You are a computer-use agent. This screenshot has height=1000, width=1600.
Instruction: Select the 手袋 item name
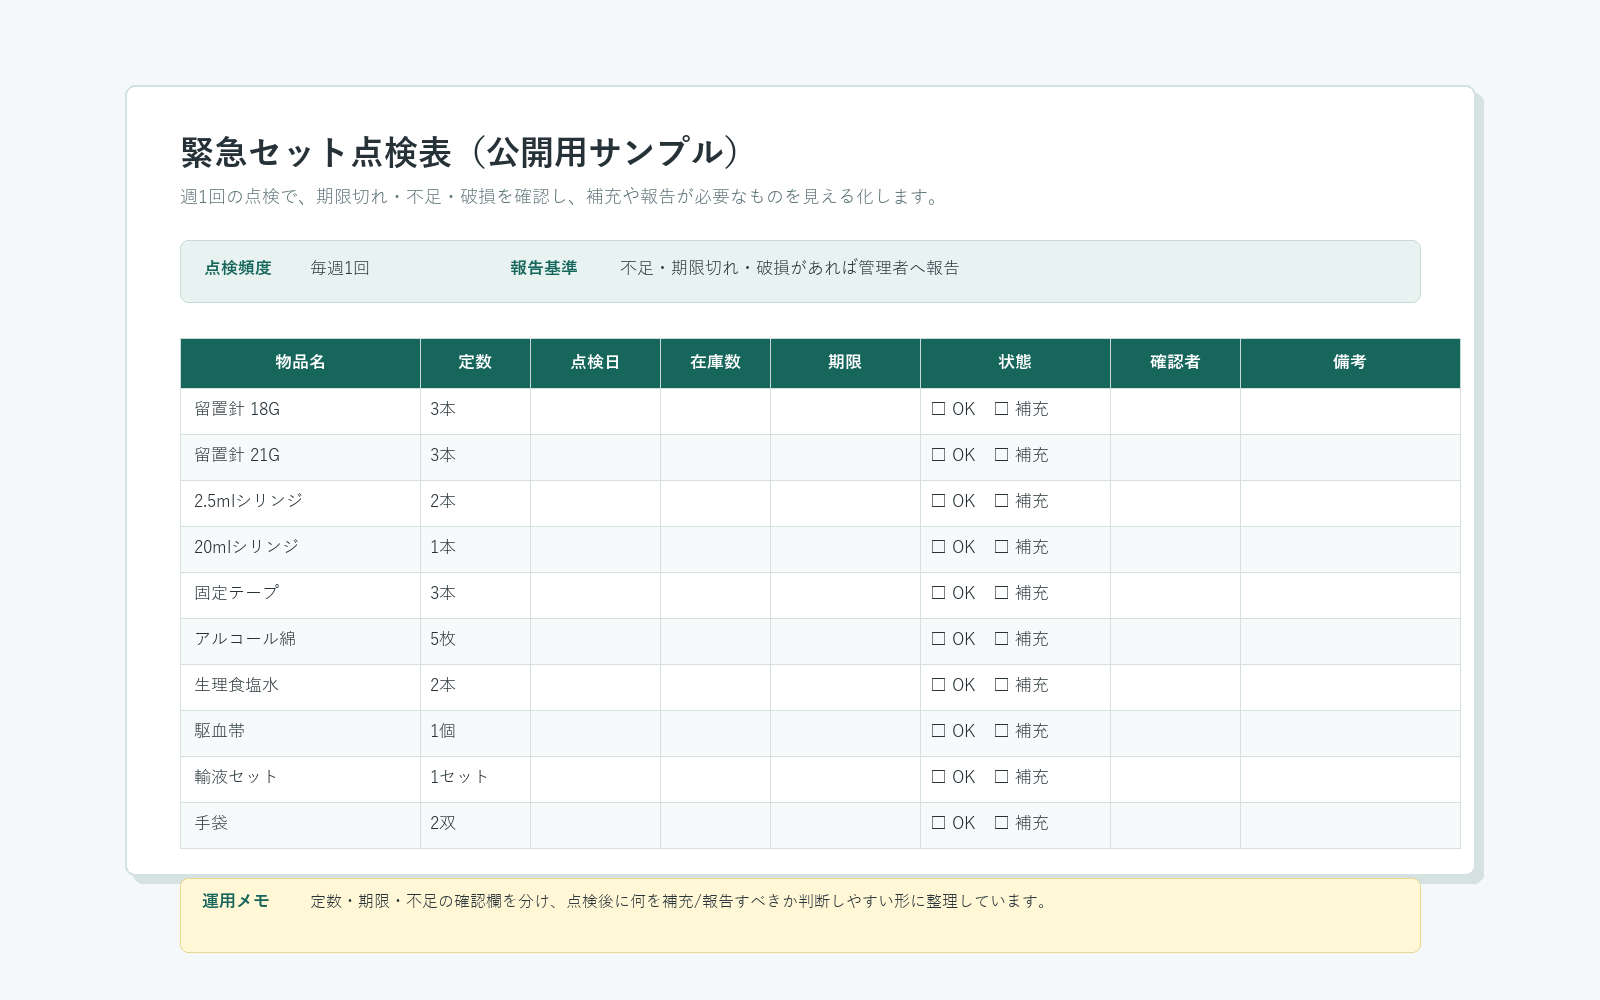pos(211,823)
